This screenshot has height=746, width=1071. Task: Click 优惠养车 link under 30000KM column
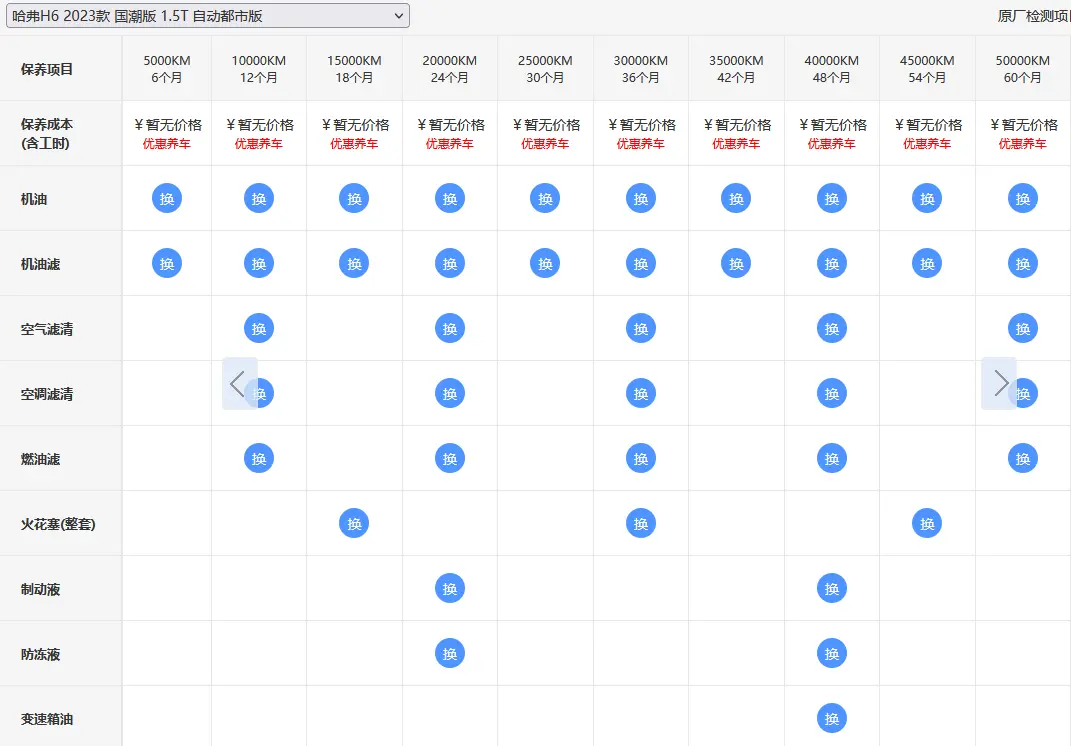[x=641, y=144]
